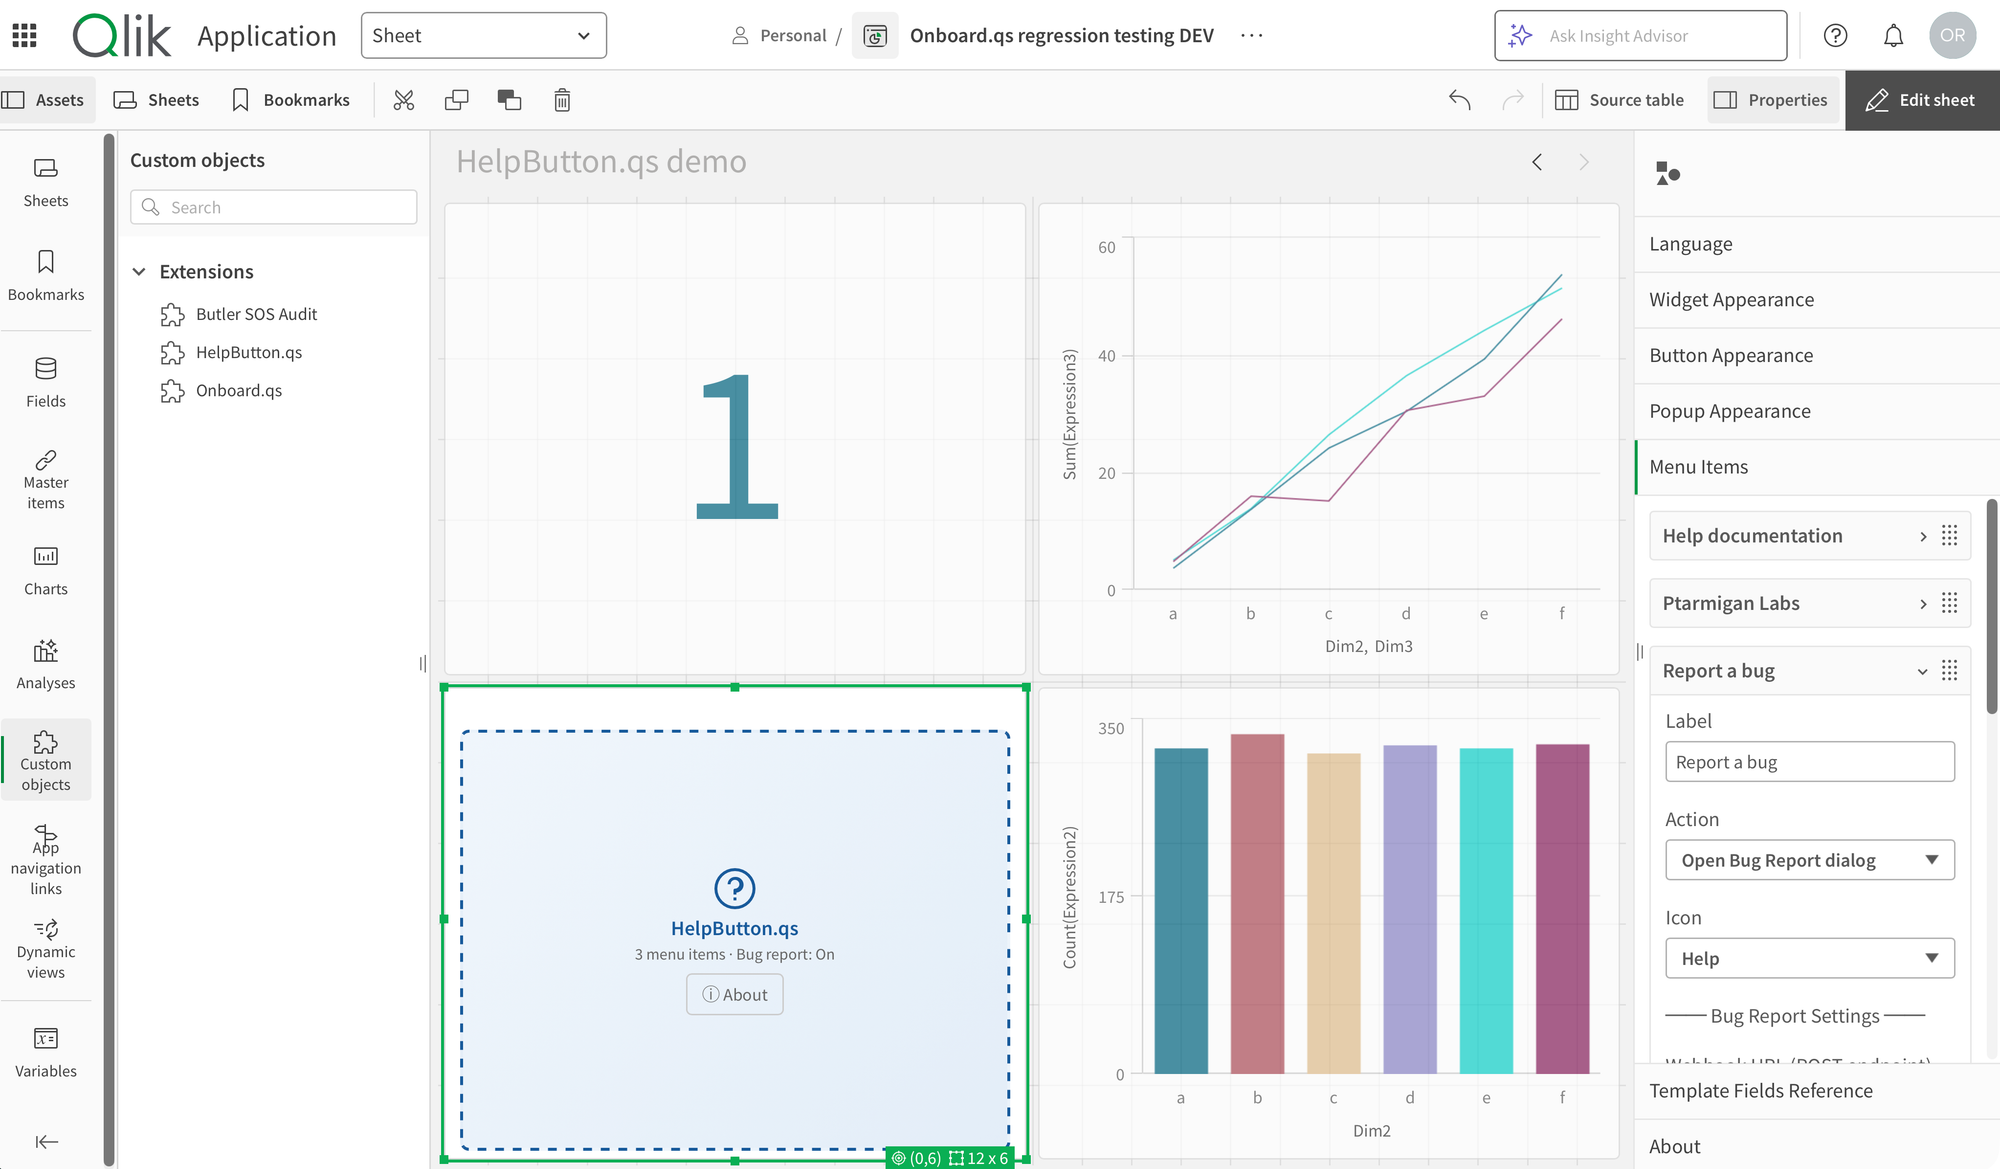This screenshot has height=1169, width=2000.
Task: Click the Label input containing Report a bug
Action: [1809, 762]
